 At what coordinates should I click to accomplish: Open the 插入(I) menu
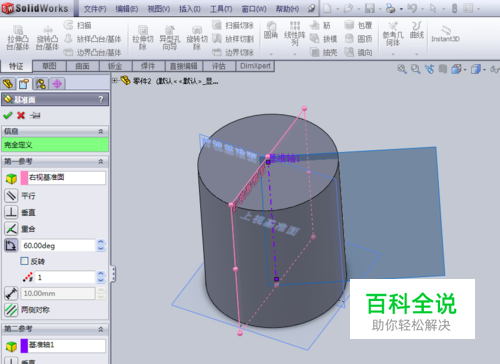(x=190, y=9)
